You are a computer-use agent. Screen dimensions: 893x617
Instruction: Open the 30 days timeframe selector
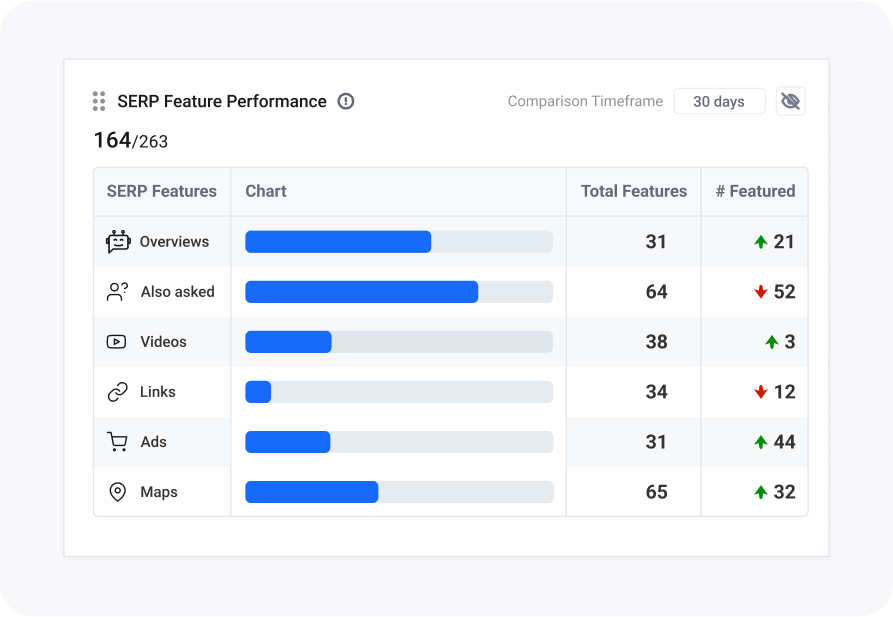pos(719,101)
